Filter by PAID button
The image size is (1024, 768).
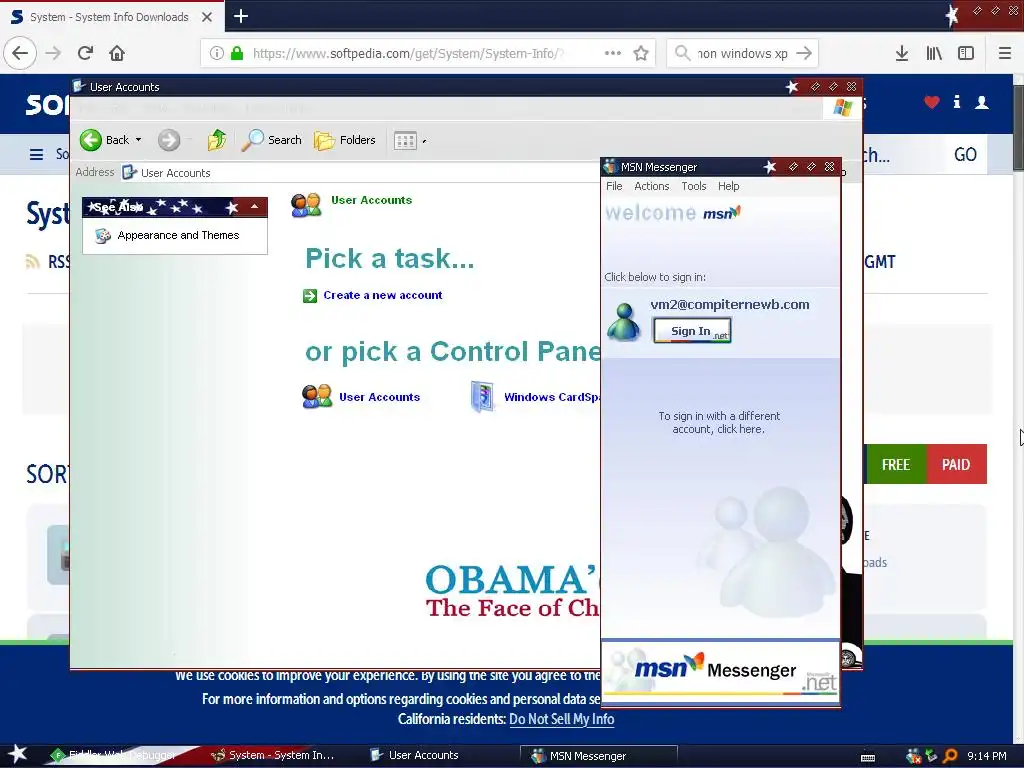956,464
